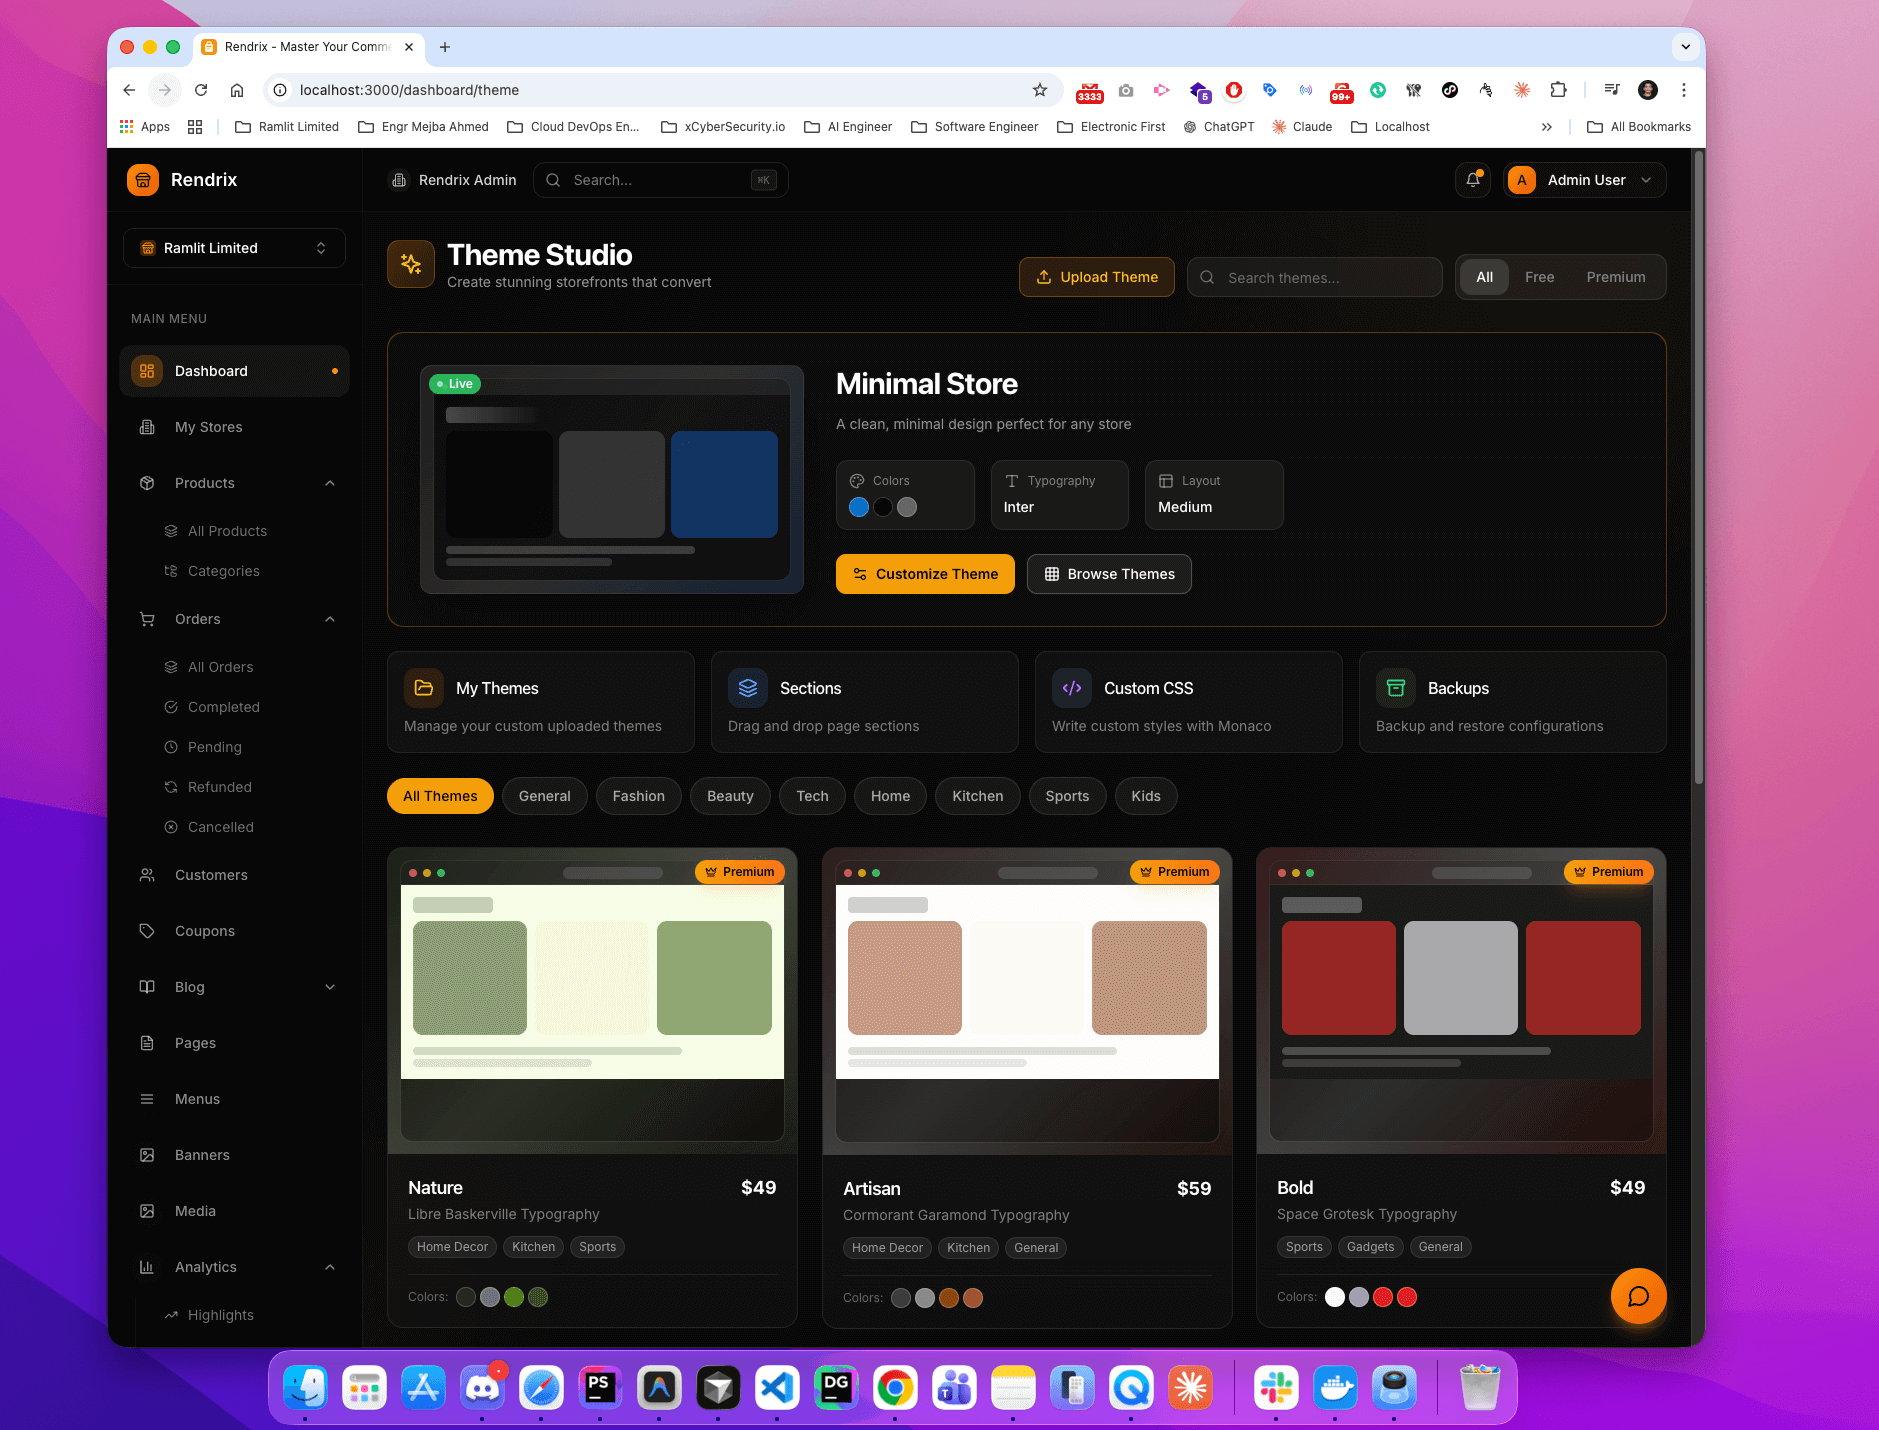Select the My Themes folder icon
Viewport: 1879px width, 1430px height.
point(423,687)
